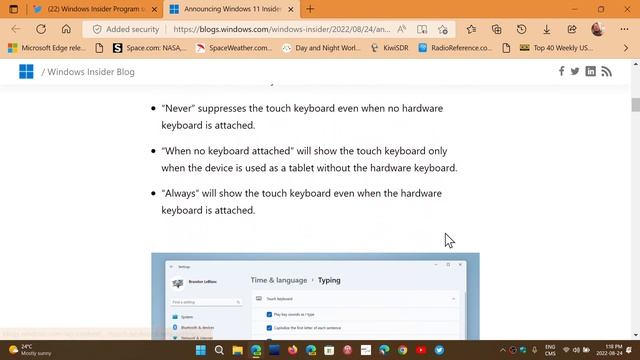Open a new browser tab
This screenshot has height=360, width=640.
pos(310,9)
